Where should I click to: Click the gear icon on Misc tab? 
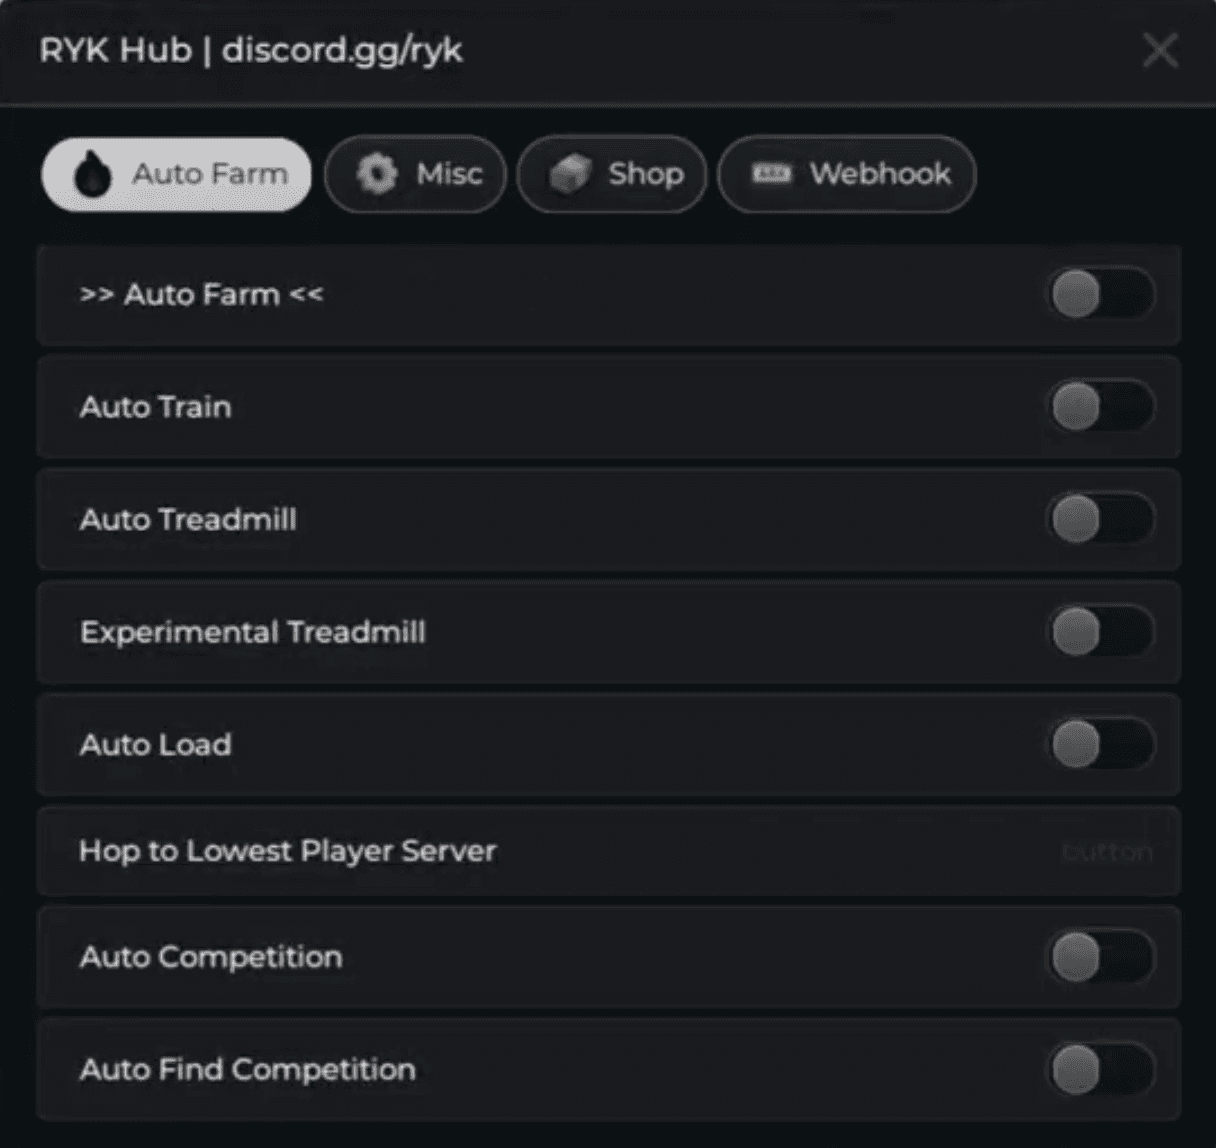377,174
